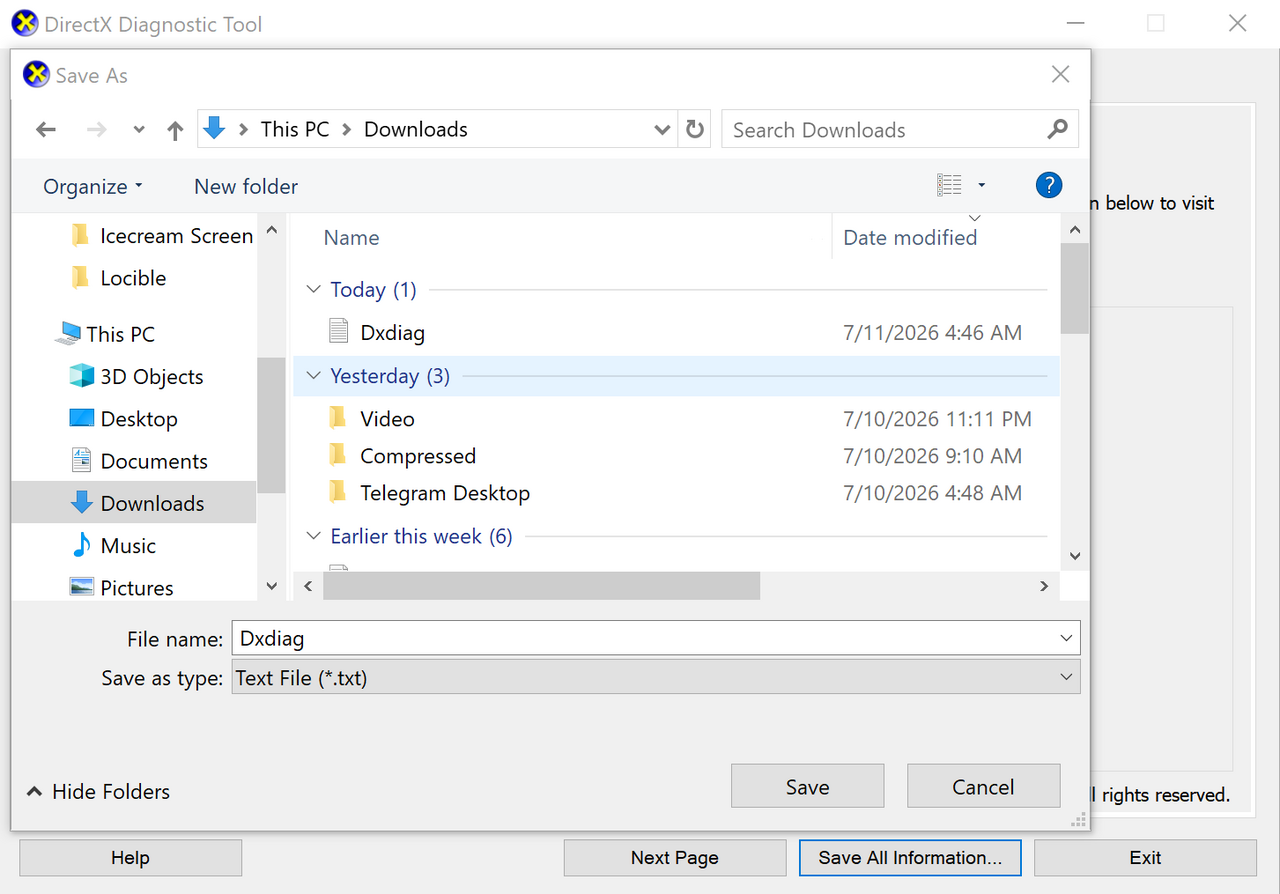Image resolution: width=1280 pixels, height=894 pixels.
Task: Click the Cancel button
Action: (983, 787)
